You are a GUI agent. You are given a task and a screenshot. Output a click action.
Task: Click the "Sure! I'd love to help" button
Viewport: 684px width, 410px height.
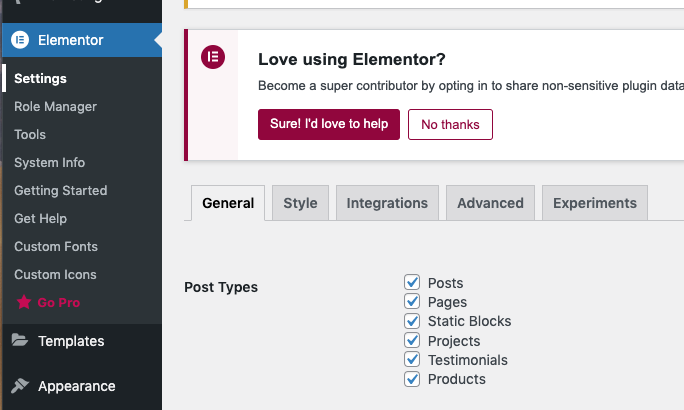(x=329, y=125)
